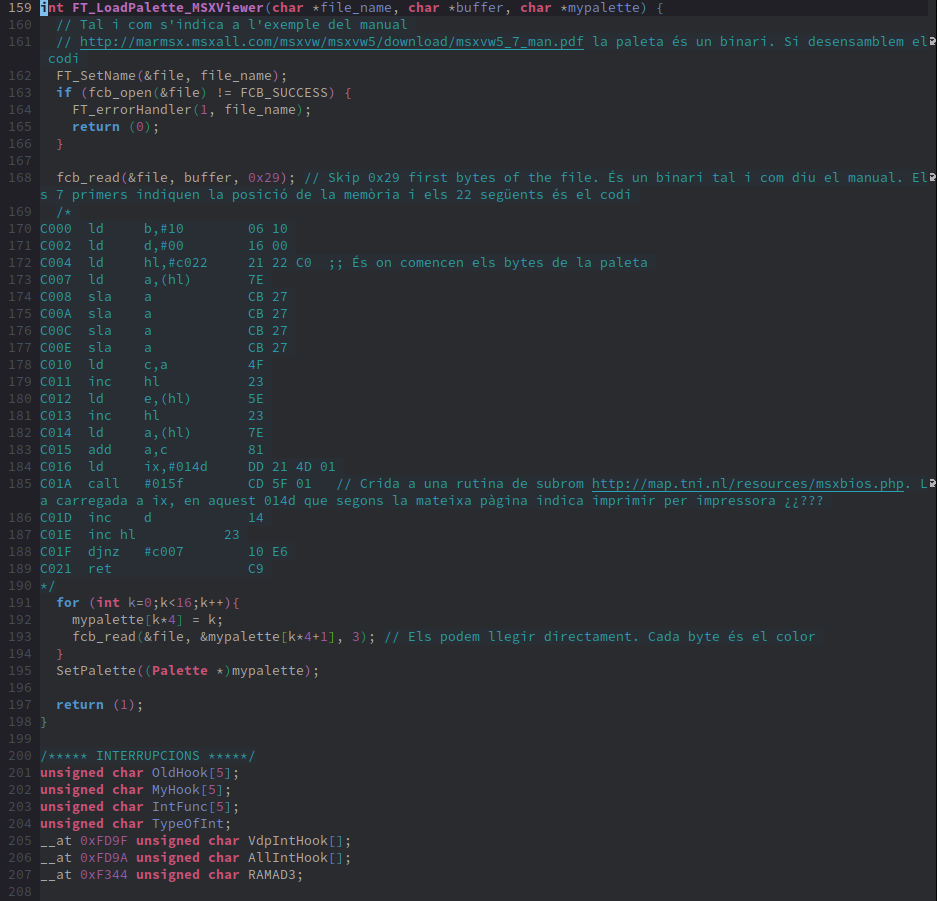Click the C008 sla a instruction
The width and height of the screenshot is (937, 901).
point(164,297)
